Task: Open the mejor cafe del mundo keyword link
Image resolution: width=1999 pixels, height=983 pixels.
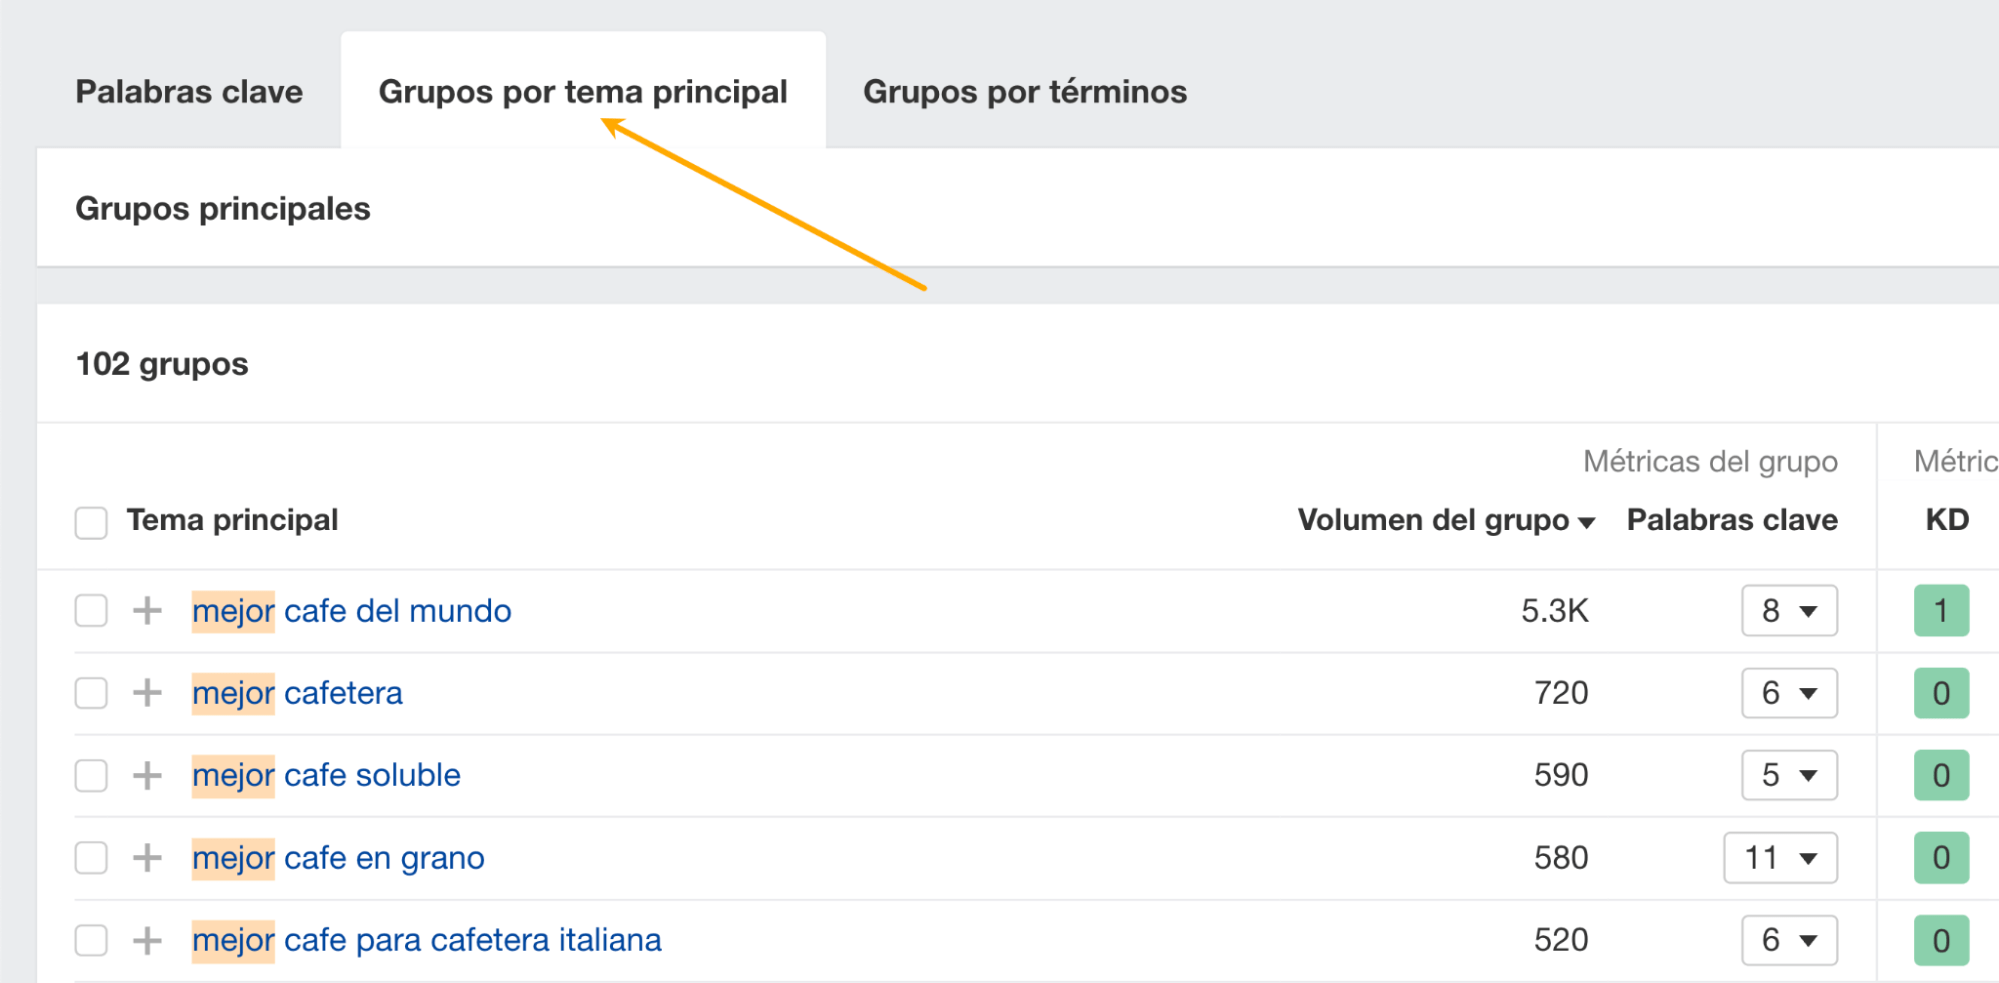Action: pos(352,610)
